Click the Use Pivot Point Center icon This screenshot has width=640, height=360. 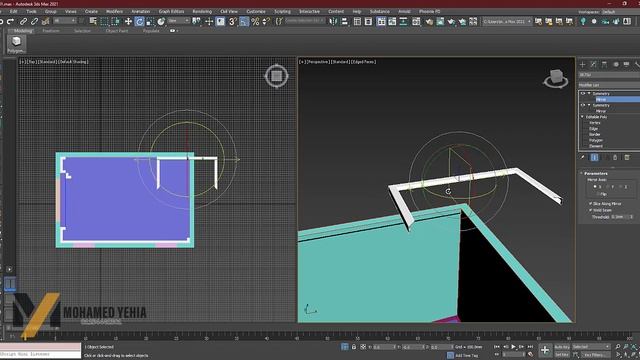pyautogui.click(x=197, y=21)
